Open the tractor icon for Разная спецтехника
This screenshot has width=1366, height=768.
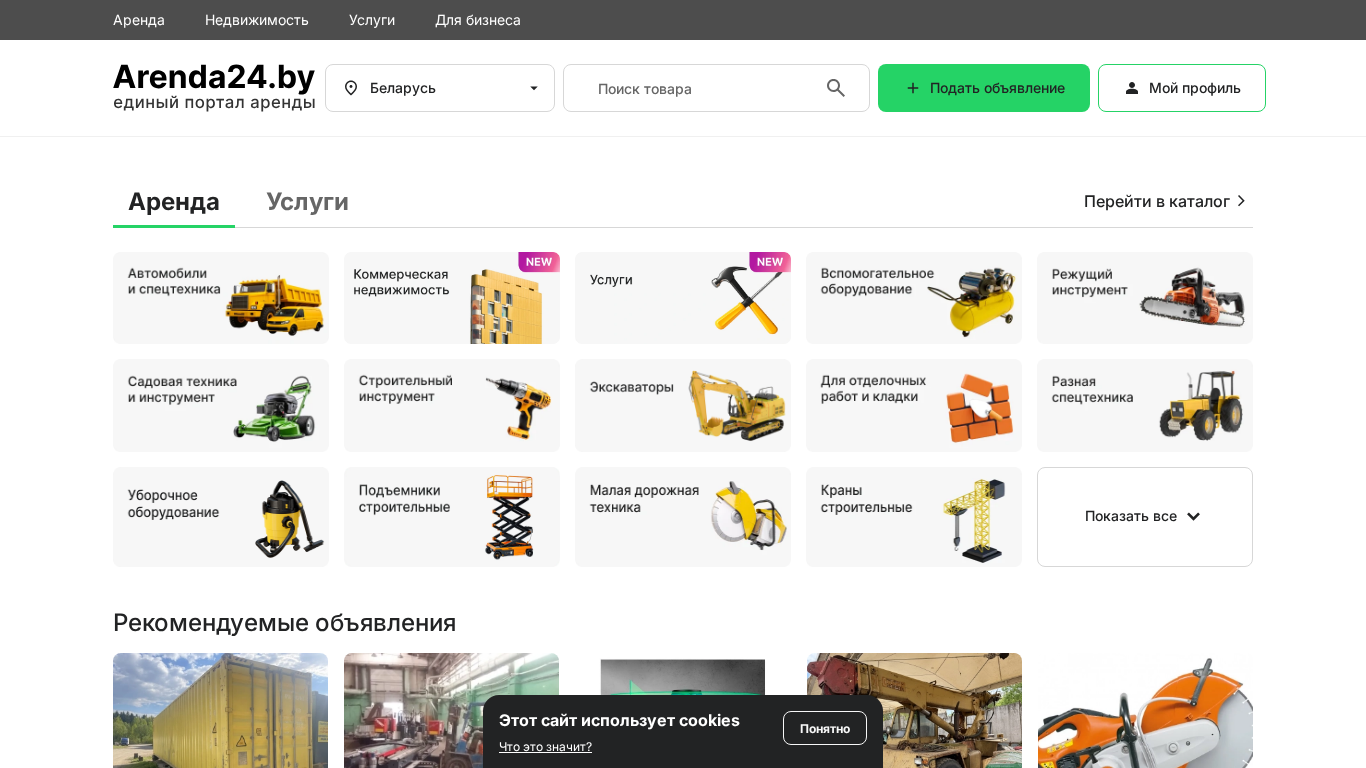pyautogui.click(x=1201, y=404)
